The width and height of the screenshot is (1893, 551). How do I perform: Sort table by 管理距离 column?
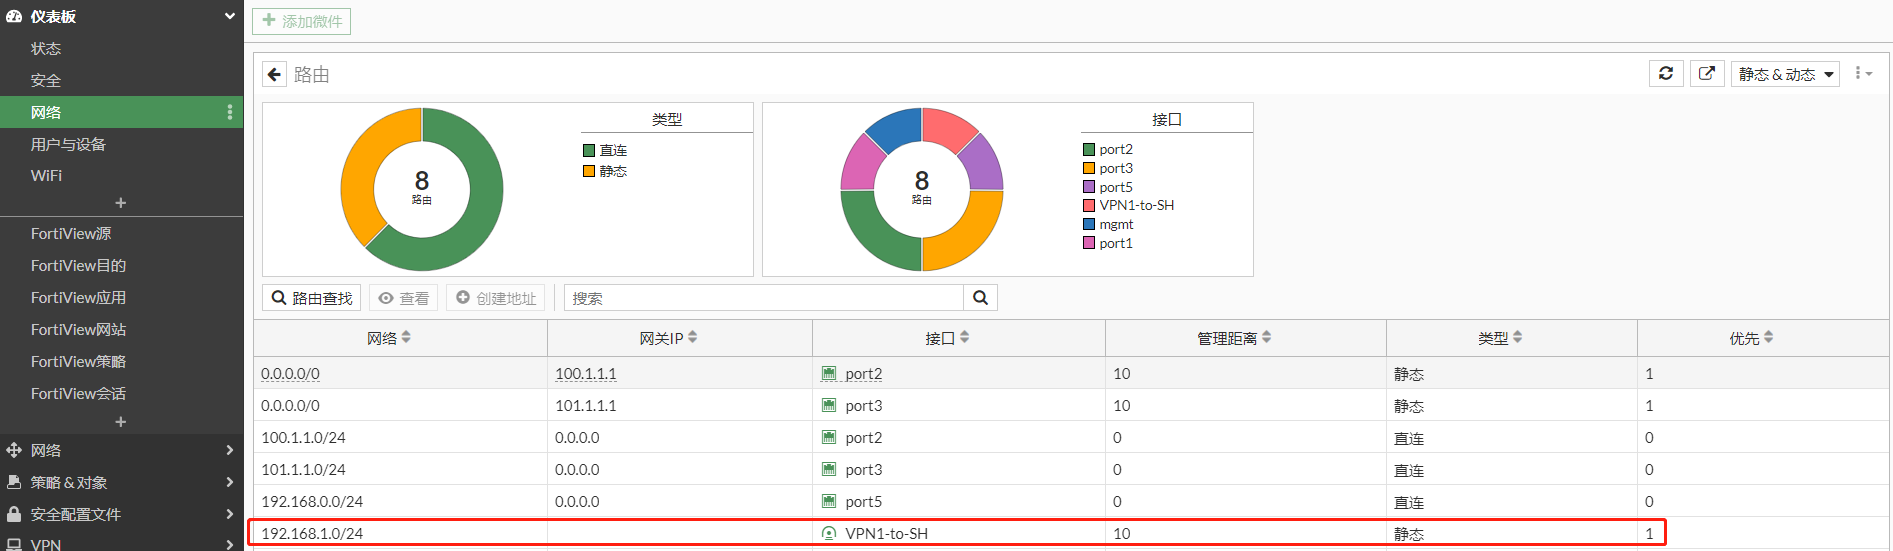point(1266,338)
